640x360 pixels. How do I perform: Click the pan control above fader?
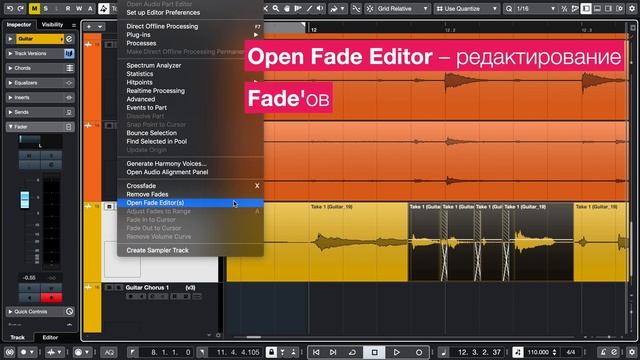[x=40, y=141]
